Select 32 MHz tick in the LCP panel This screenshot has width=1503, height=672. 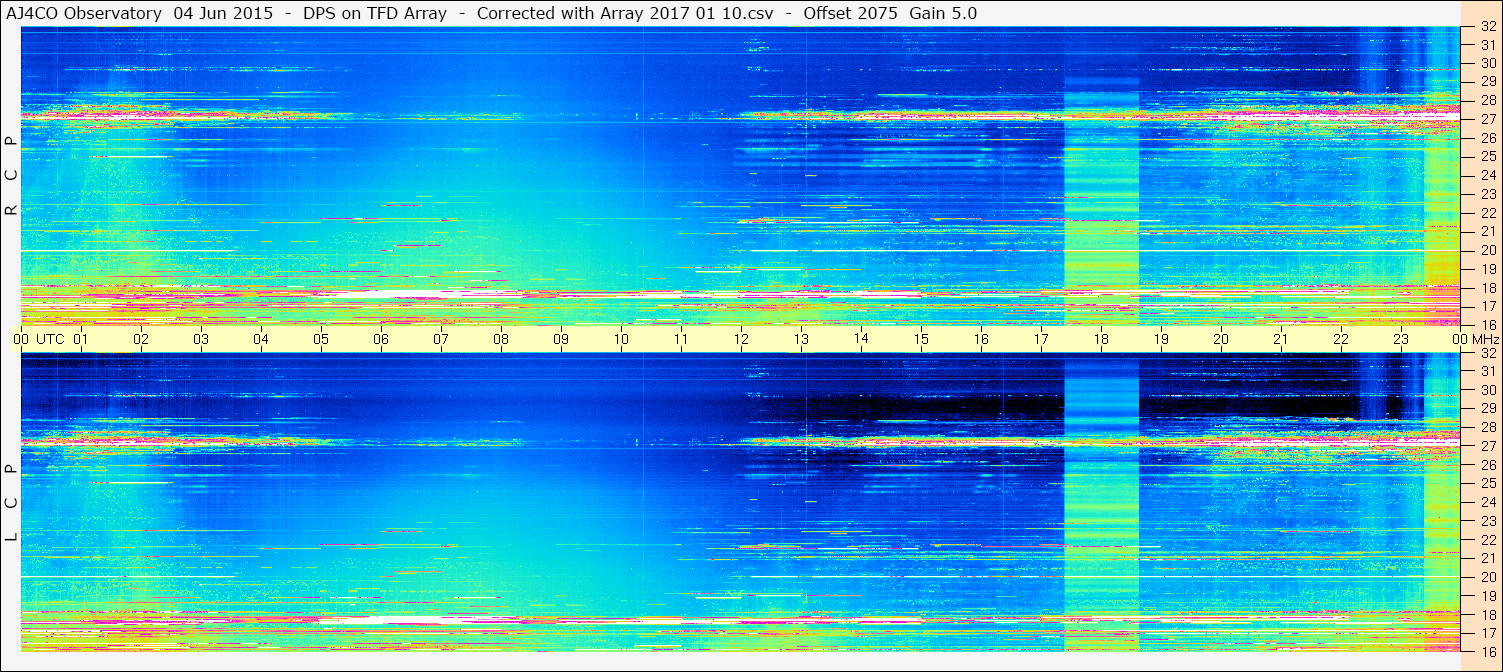(x=1487, y=353)
